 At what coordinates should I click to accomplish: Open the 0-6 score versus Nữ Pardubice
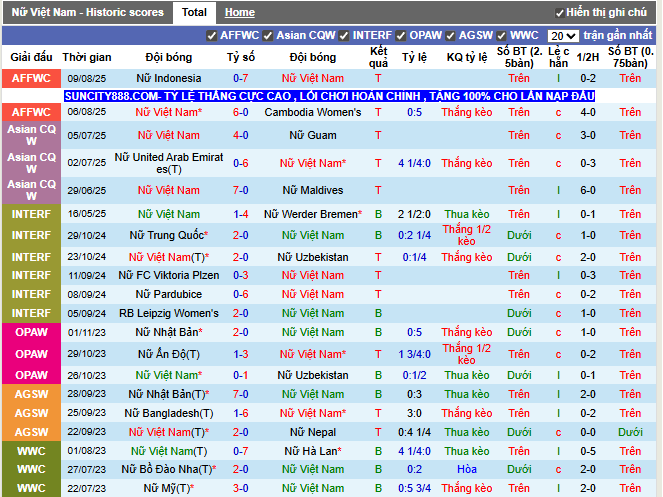(241, 294)
